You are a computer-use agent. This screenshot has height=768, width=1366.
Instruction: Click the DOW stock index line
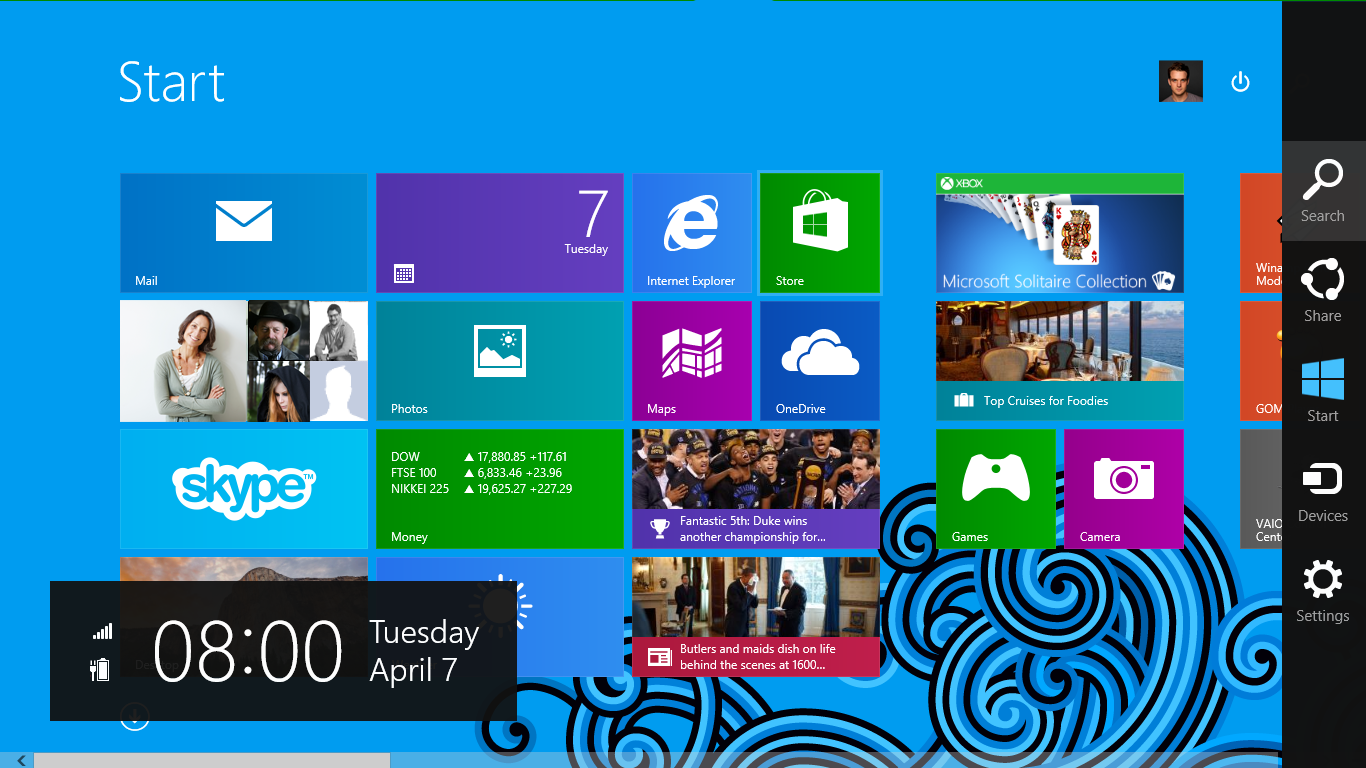pos(479,457)
